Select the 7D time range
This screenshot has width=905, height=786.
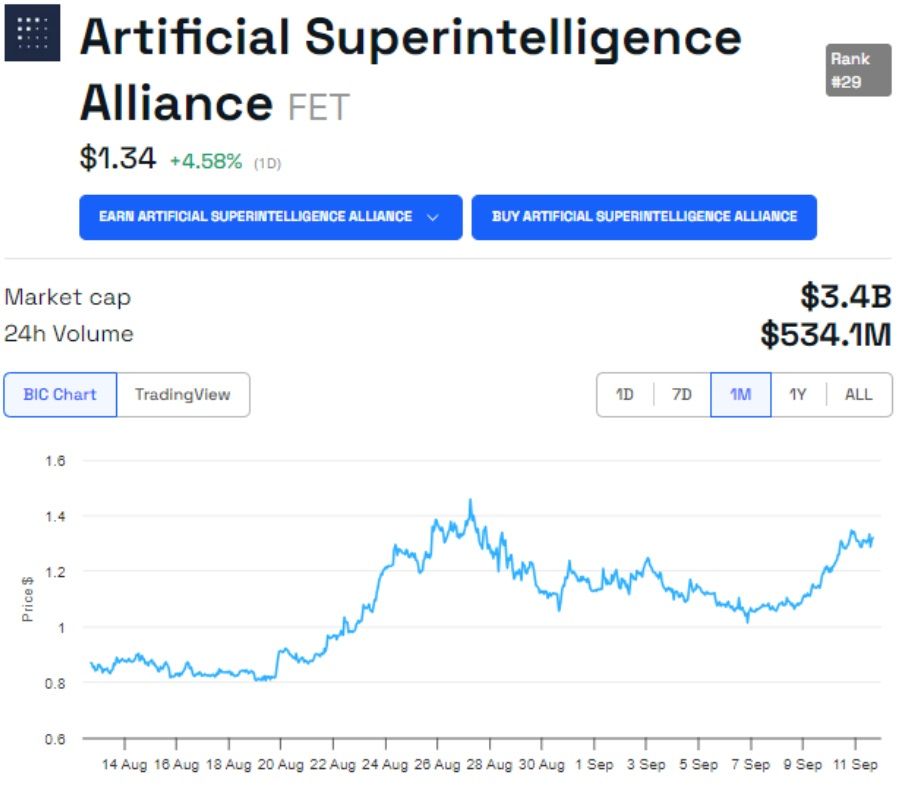[682, 394]
